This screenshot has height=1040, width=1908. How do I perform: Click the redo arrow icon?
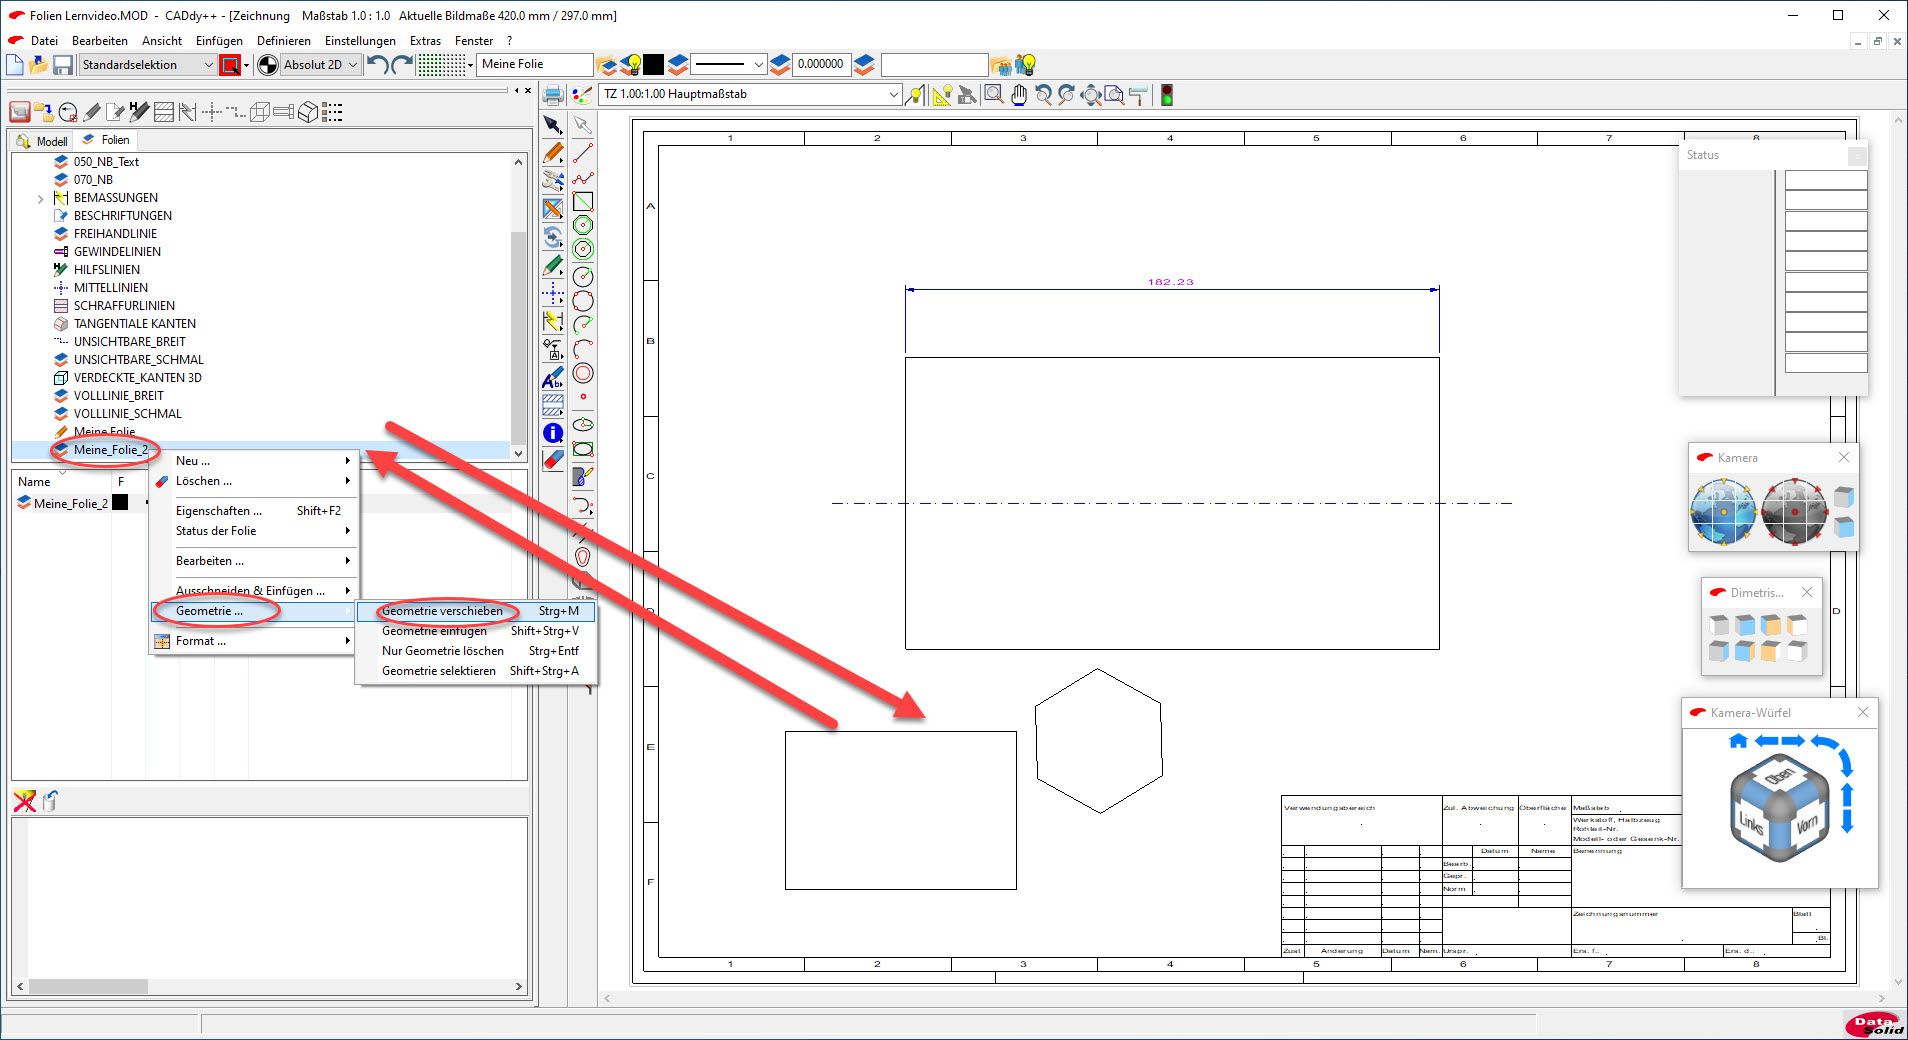[402, 65]
